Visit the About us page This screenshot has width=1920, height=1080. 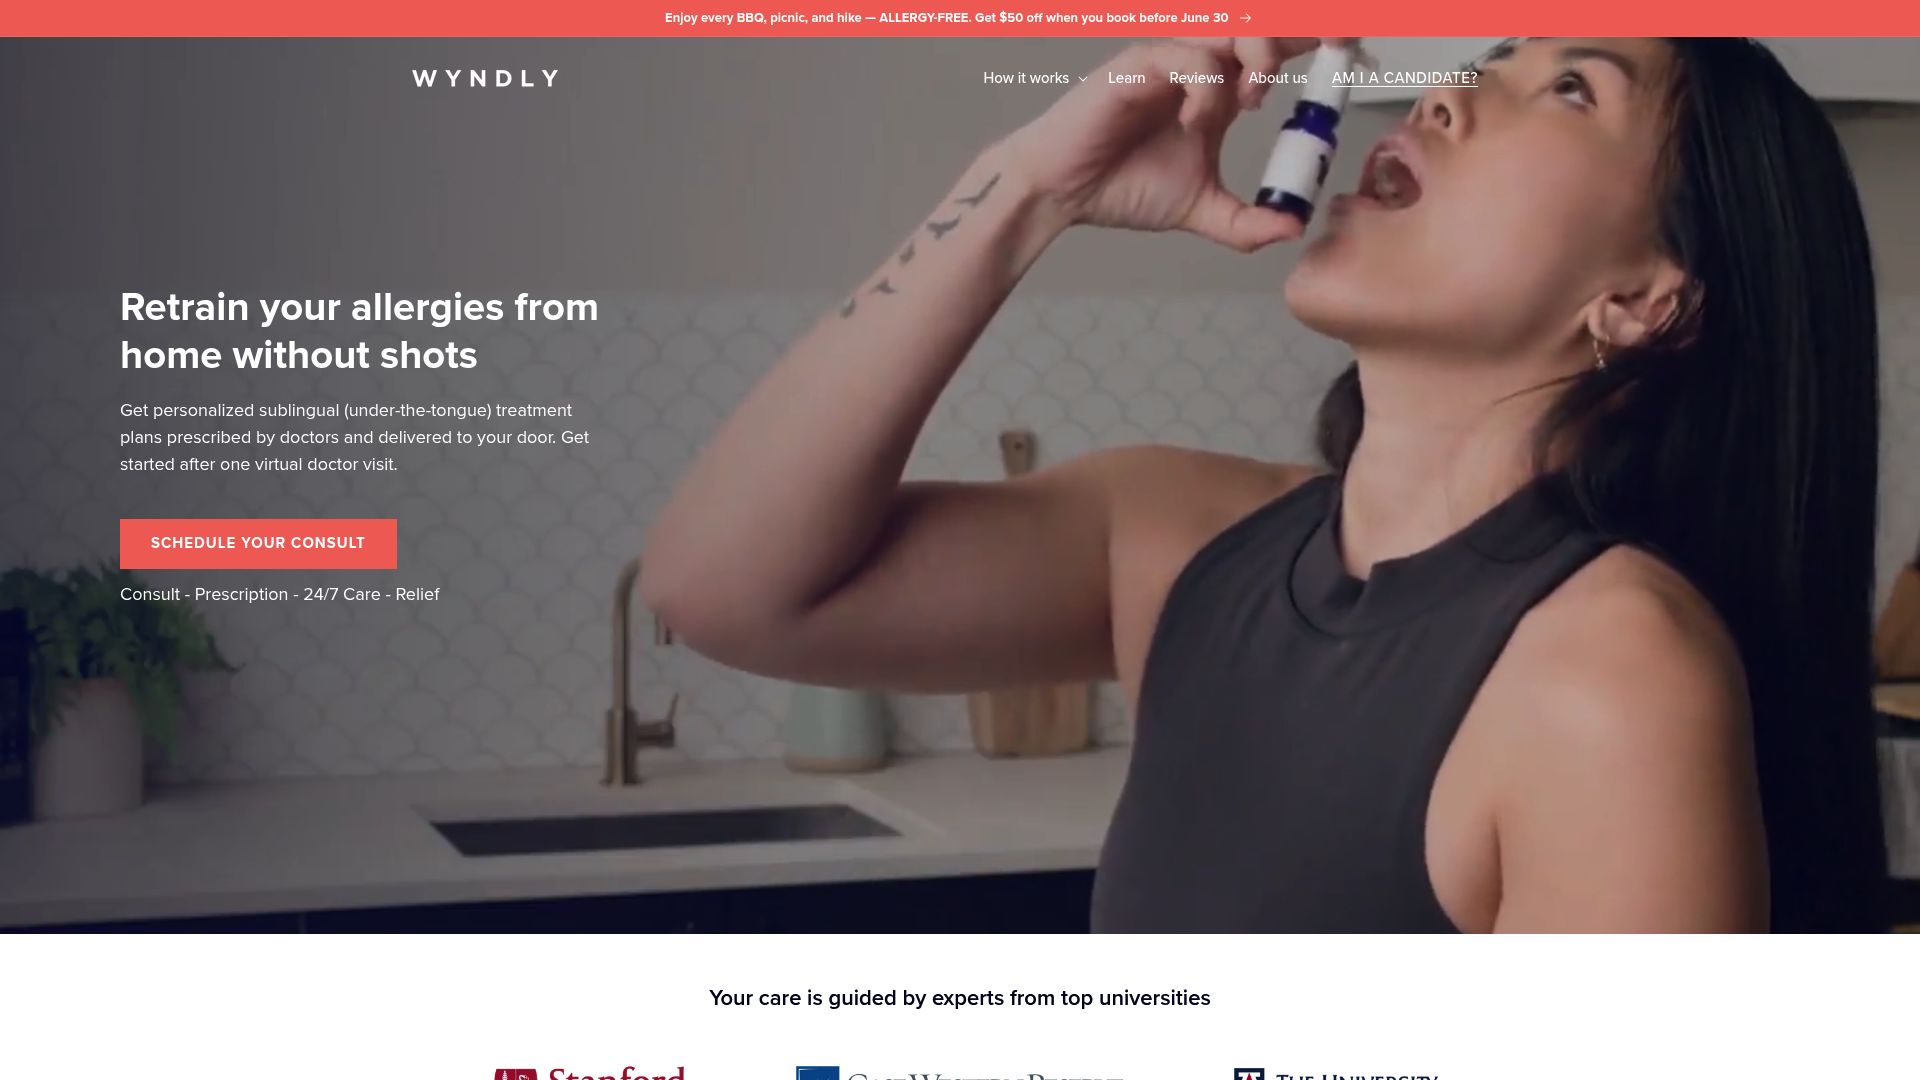click(x=1277, y=78)
